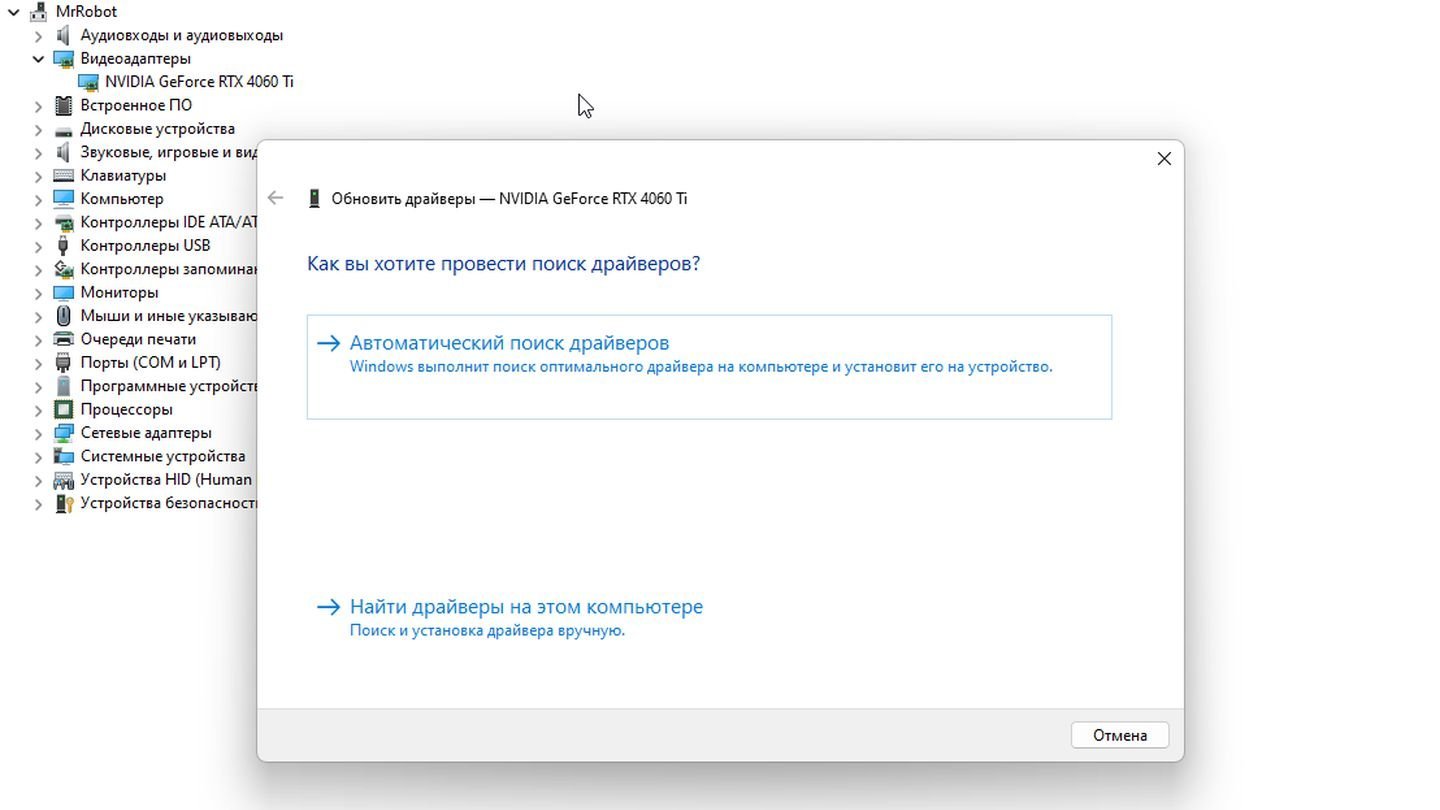Viewport: 1440px width, 810px height.
Task: Expand the Очереди печати category
Action: coord(38,339)
